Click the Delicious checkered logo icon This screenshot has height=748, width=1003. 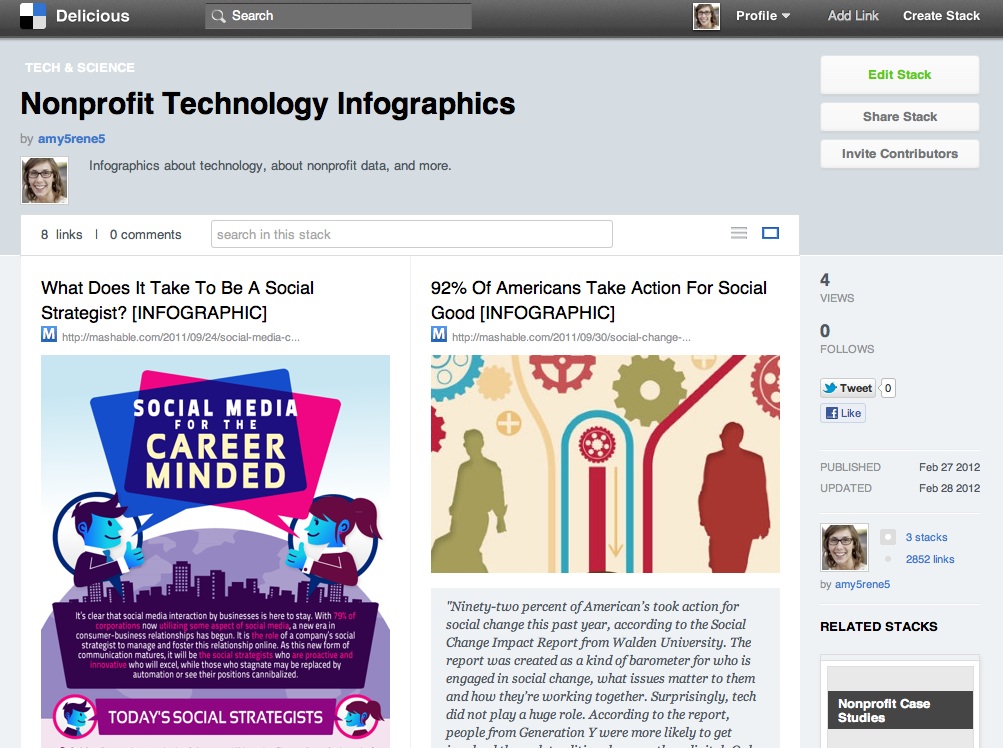[33, 16]
